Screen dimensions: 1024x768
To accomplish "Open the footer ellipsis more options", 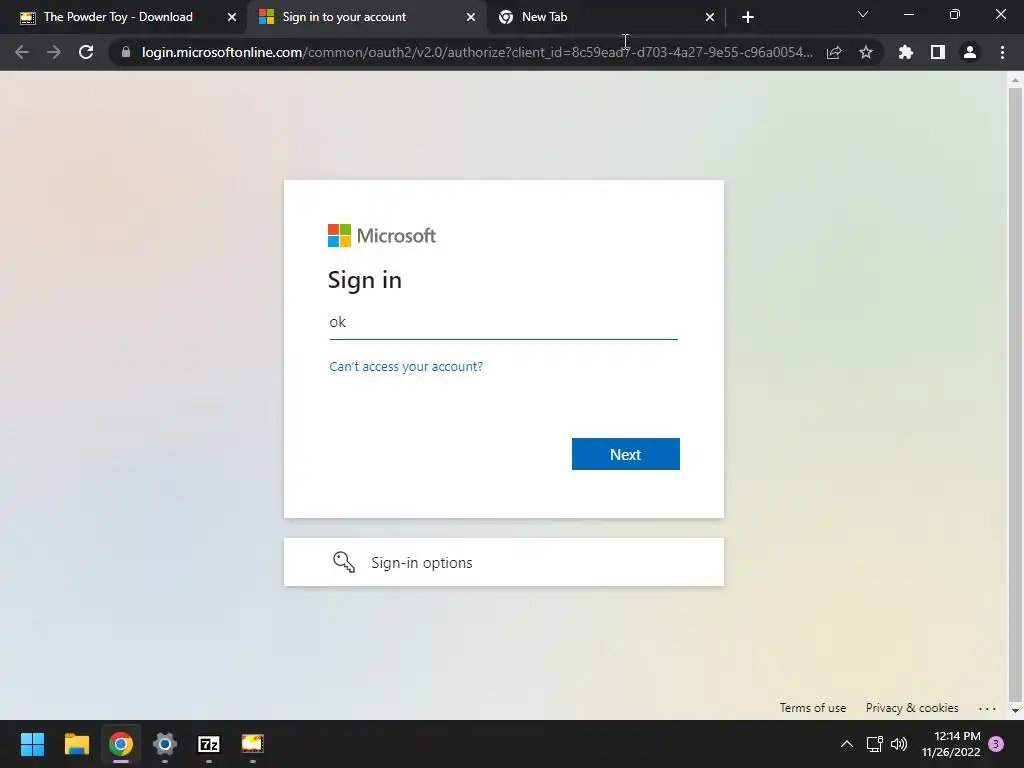I will pyautogui.click(x=987, y=708).
